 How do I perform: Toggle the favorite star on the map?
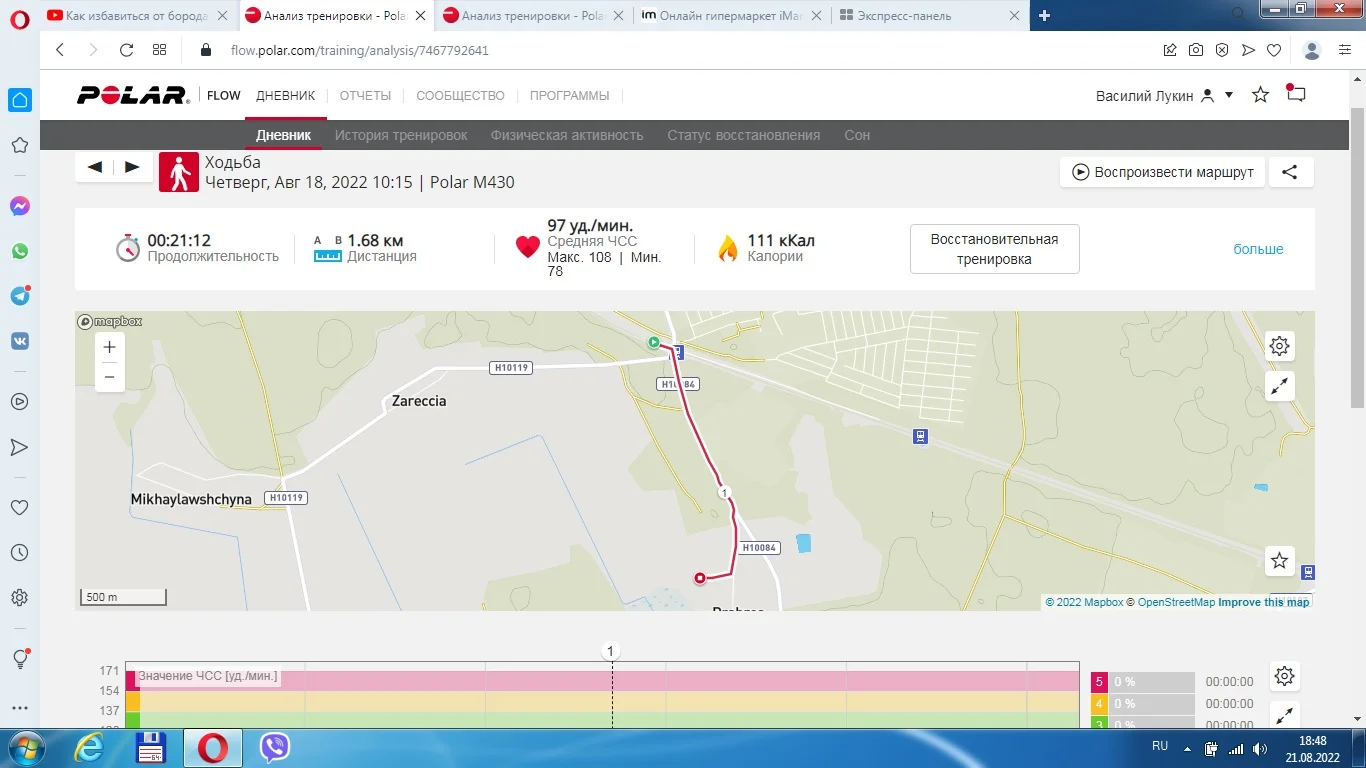(x=1280, y=561)
